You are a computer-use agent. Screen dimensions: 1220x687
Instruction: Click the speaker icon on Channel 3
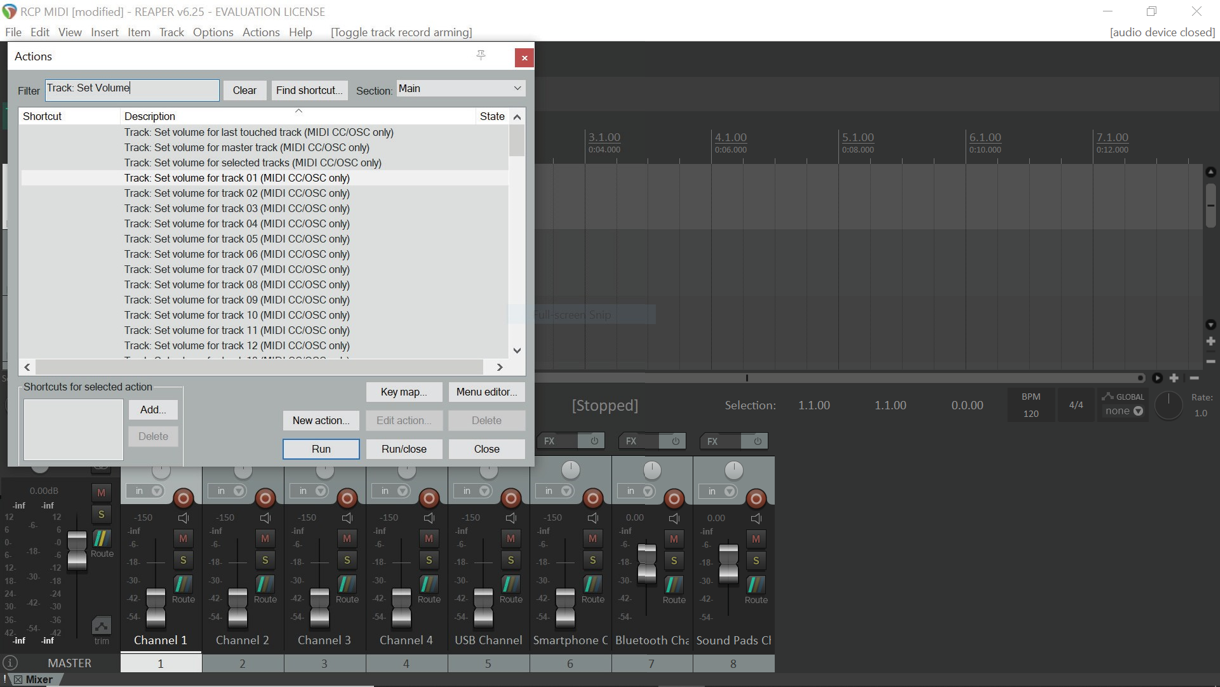point(347,518)
